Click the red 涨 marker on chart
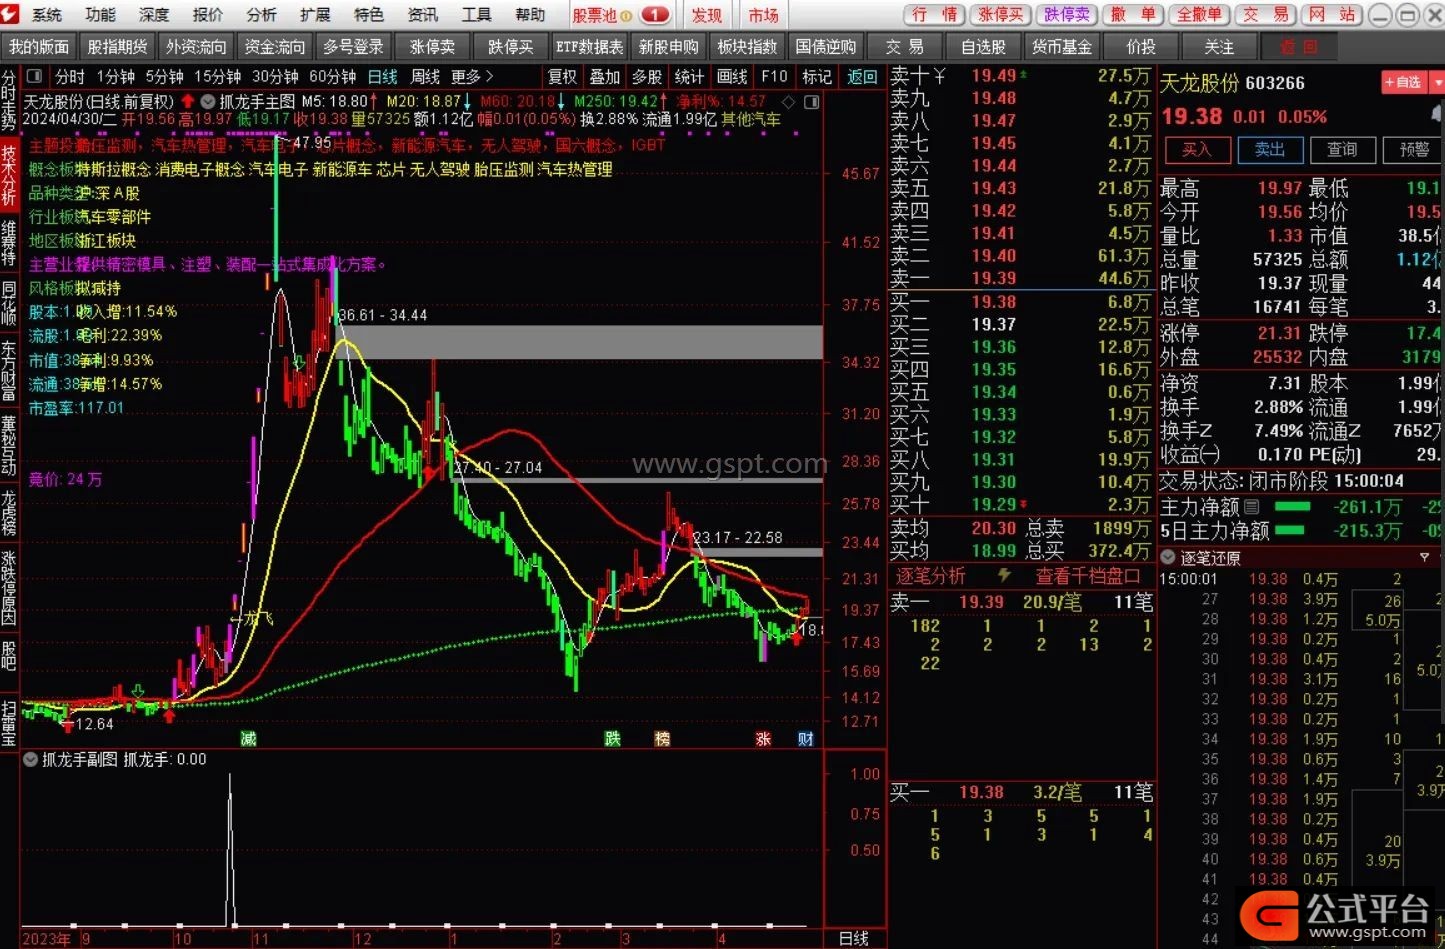This screenshot has width=1445, height=949. [763, 738]
